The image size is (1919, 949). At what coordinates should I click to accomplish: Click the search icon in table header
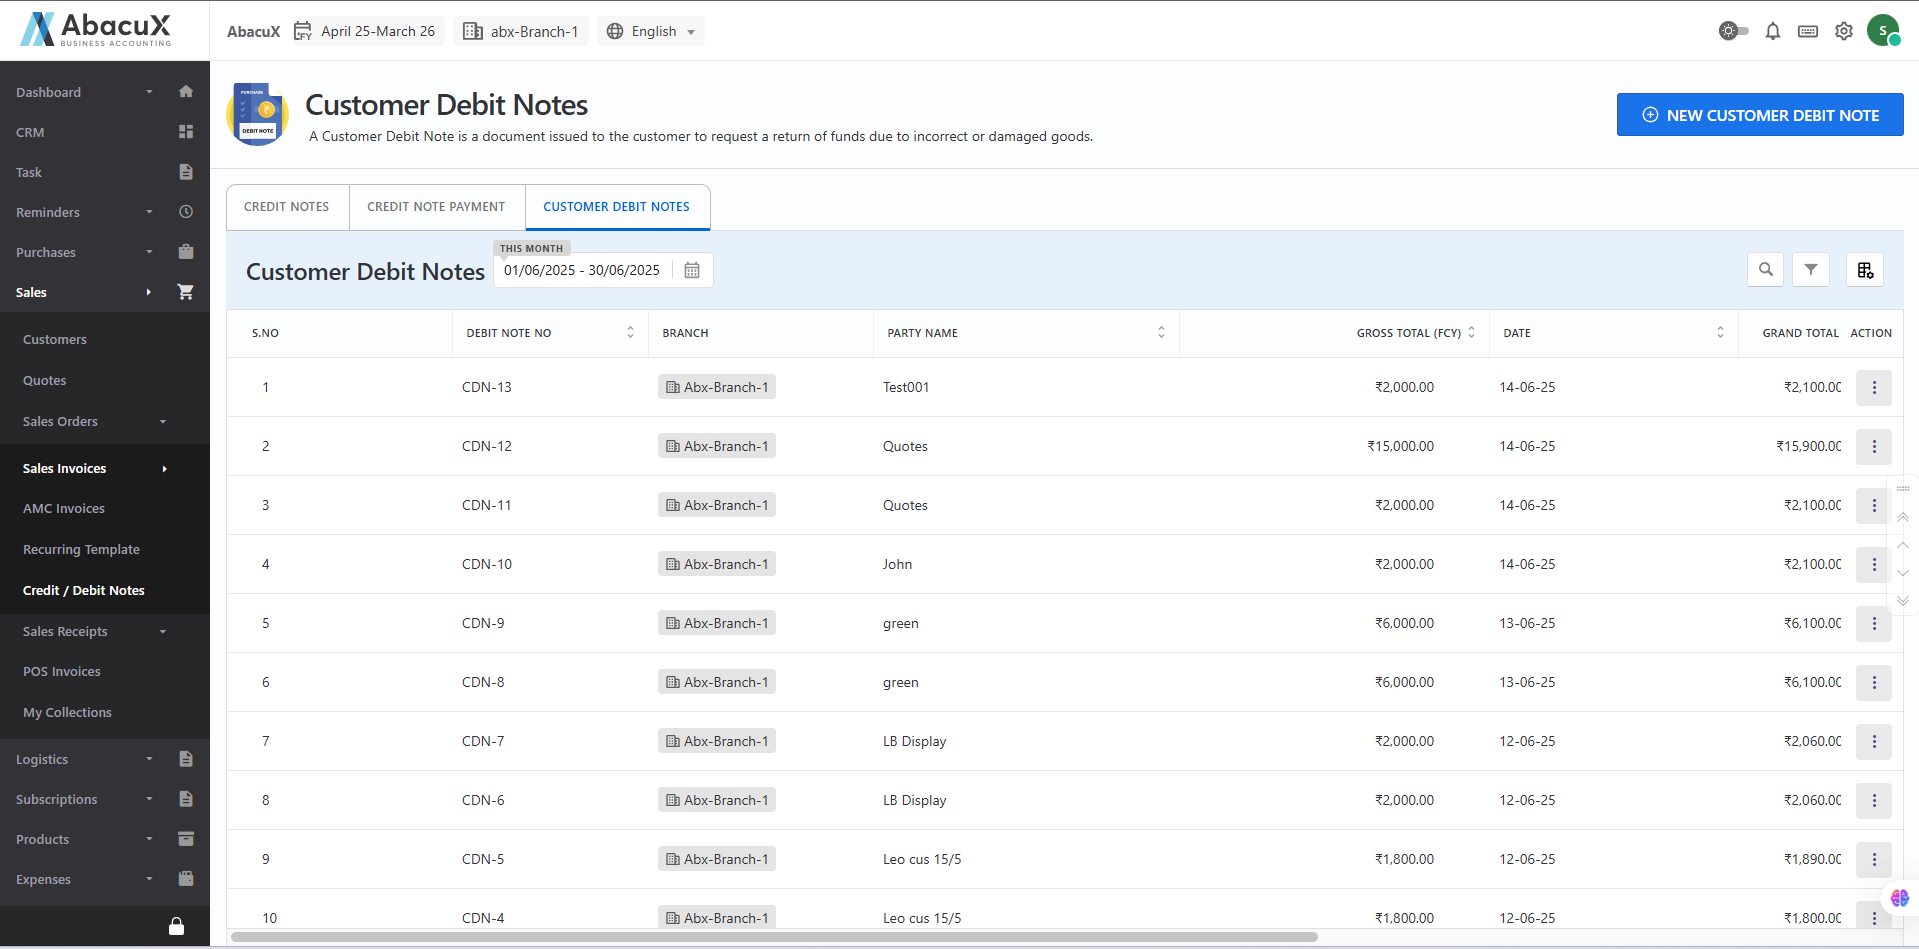[x=1765, y=270]
